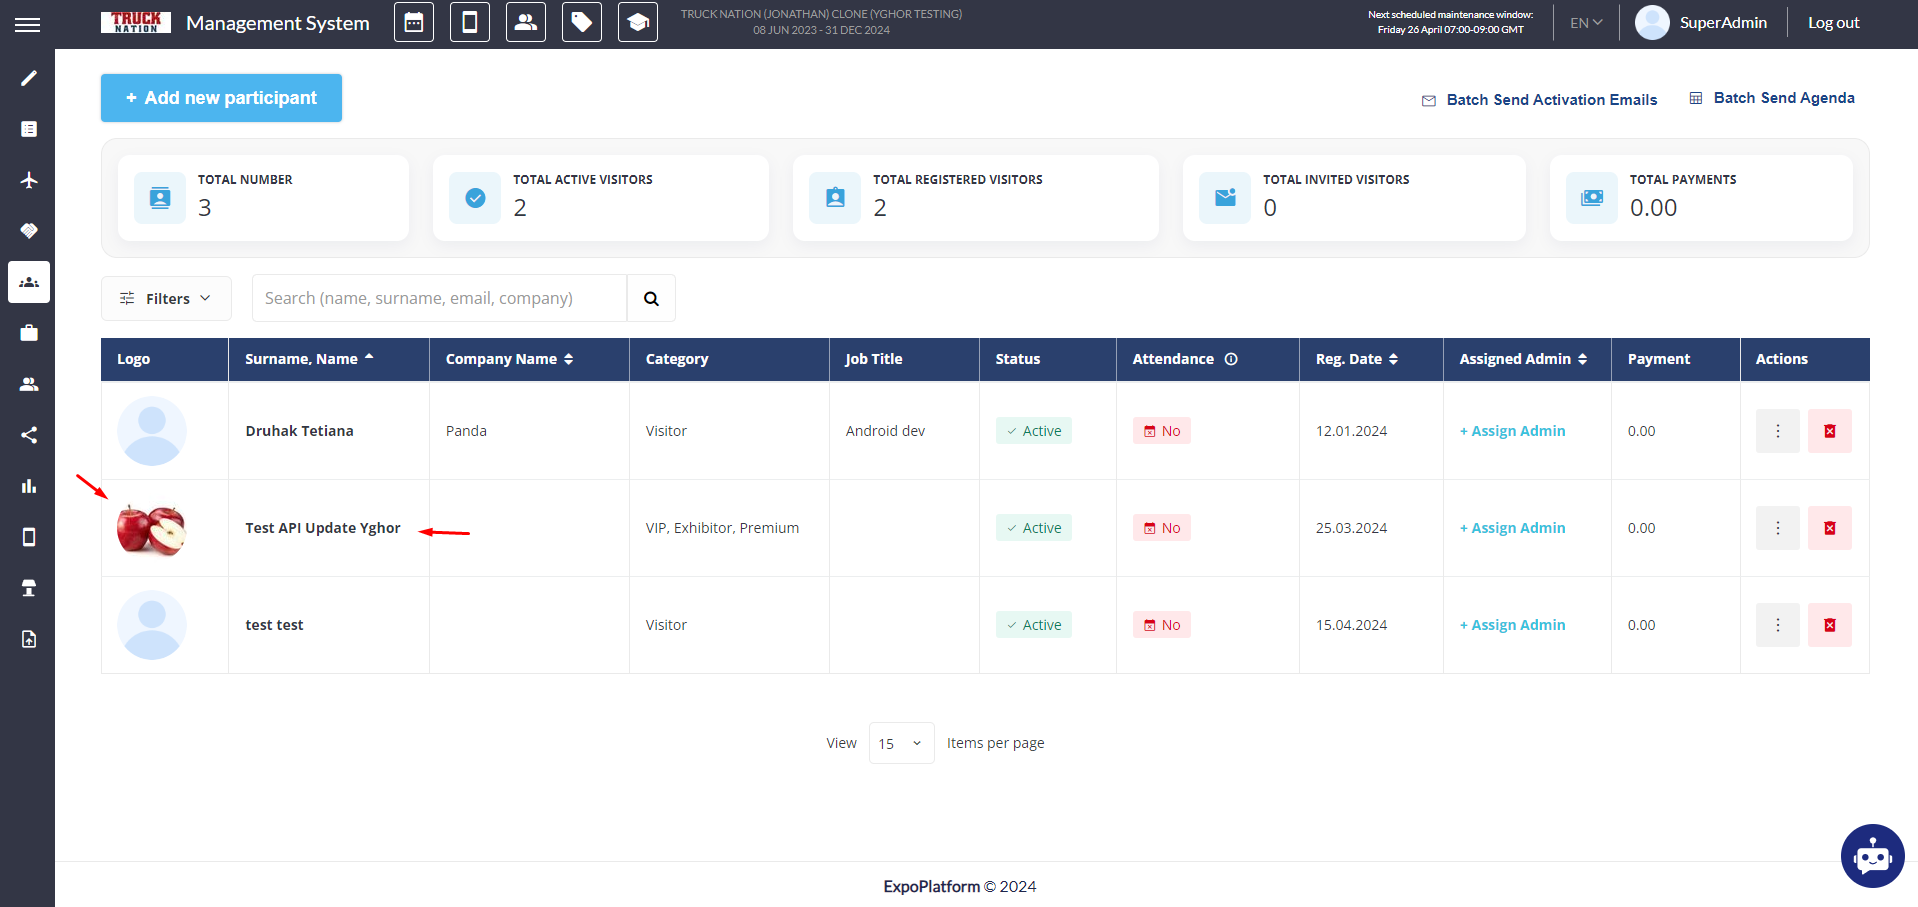1918x907 pixels.
Task: Click the participant search input field
Action: coord(439,298)
